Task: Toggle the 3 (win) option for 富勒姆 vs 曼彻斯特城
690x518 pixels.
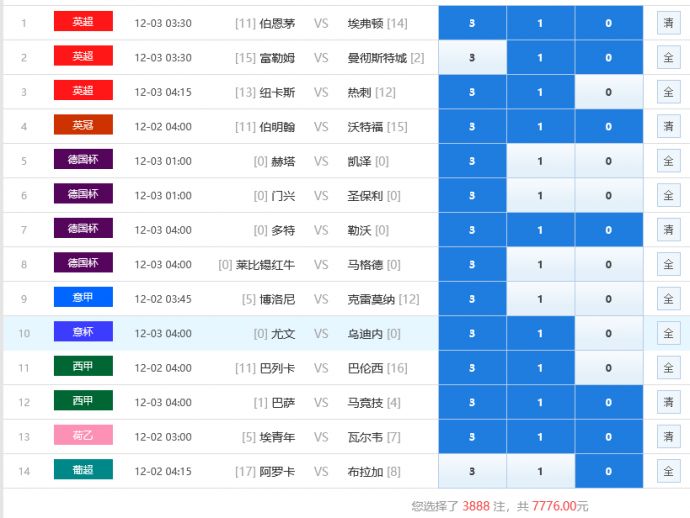Action: click(x=472, y=58)
